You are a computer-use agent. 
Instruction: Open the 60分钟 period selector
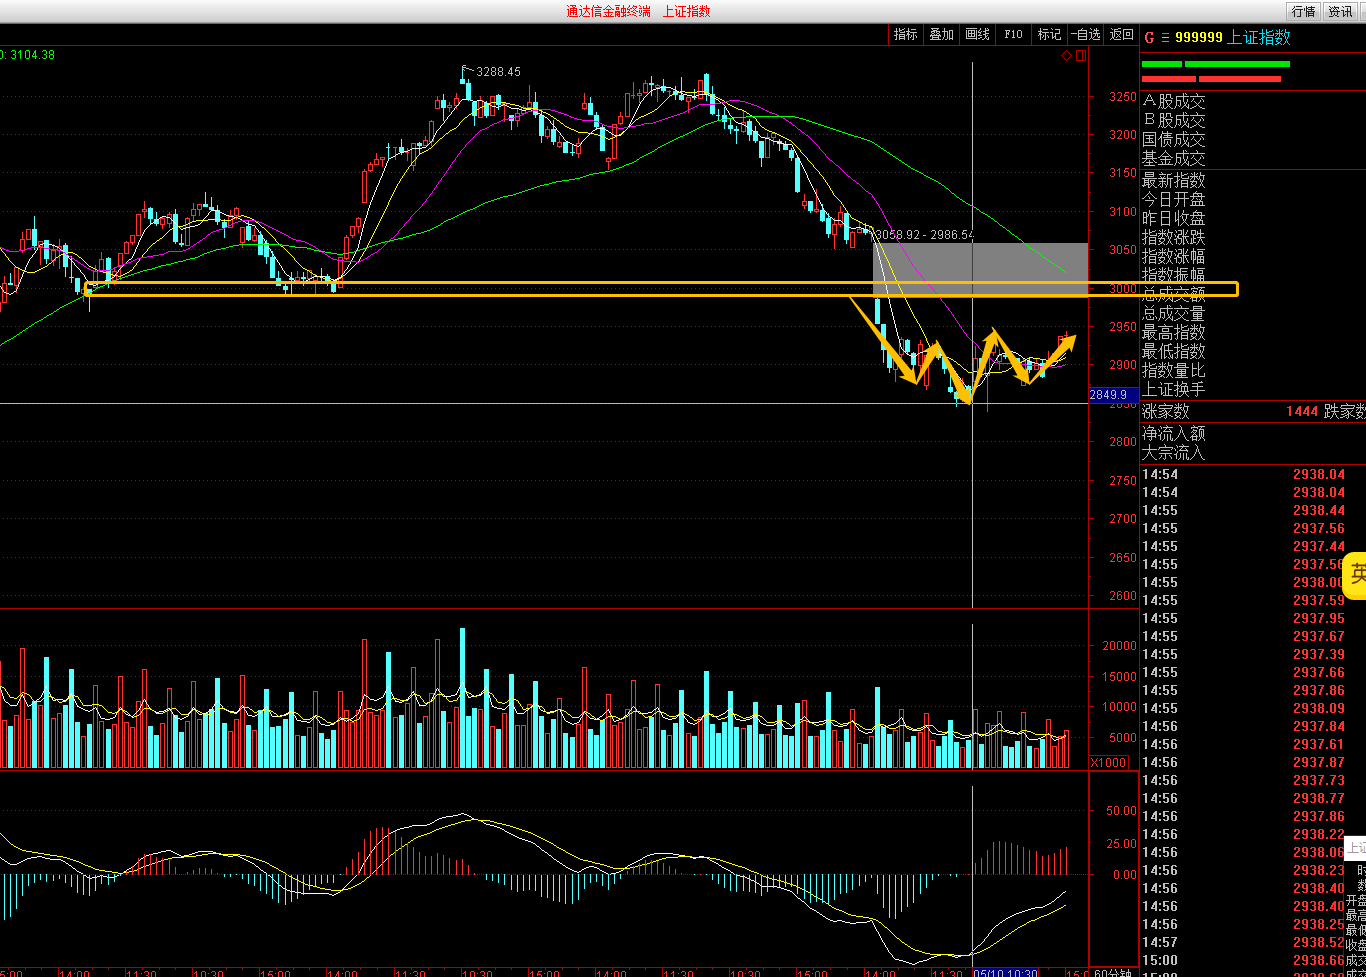[1112, 972]
